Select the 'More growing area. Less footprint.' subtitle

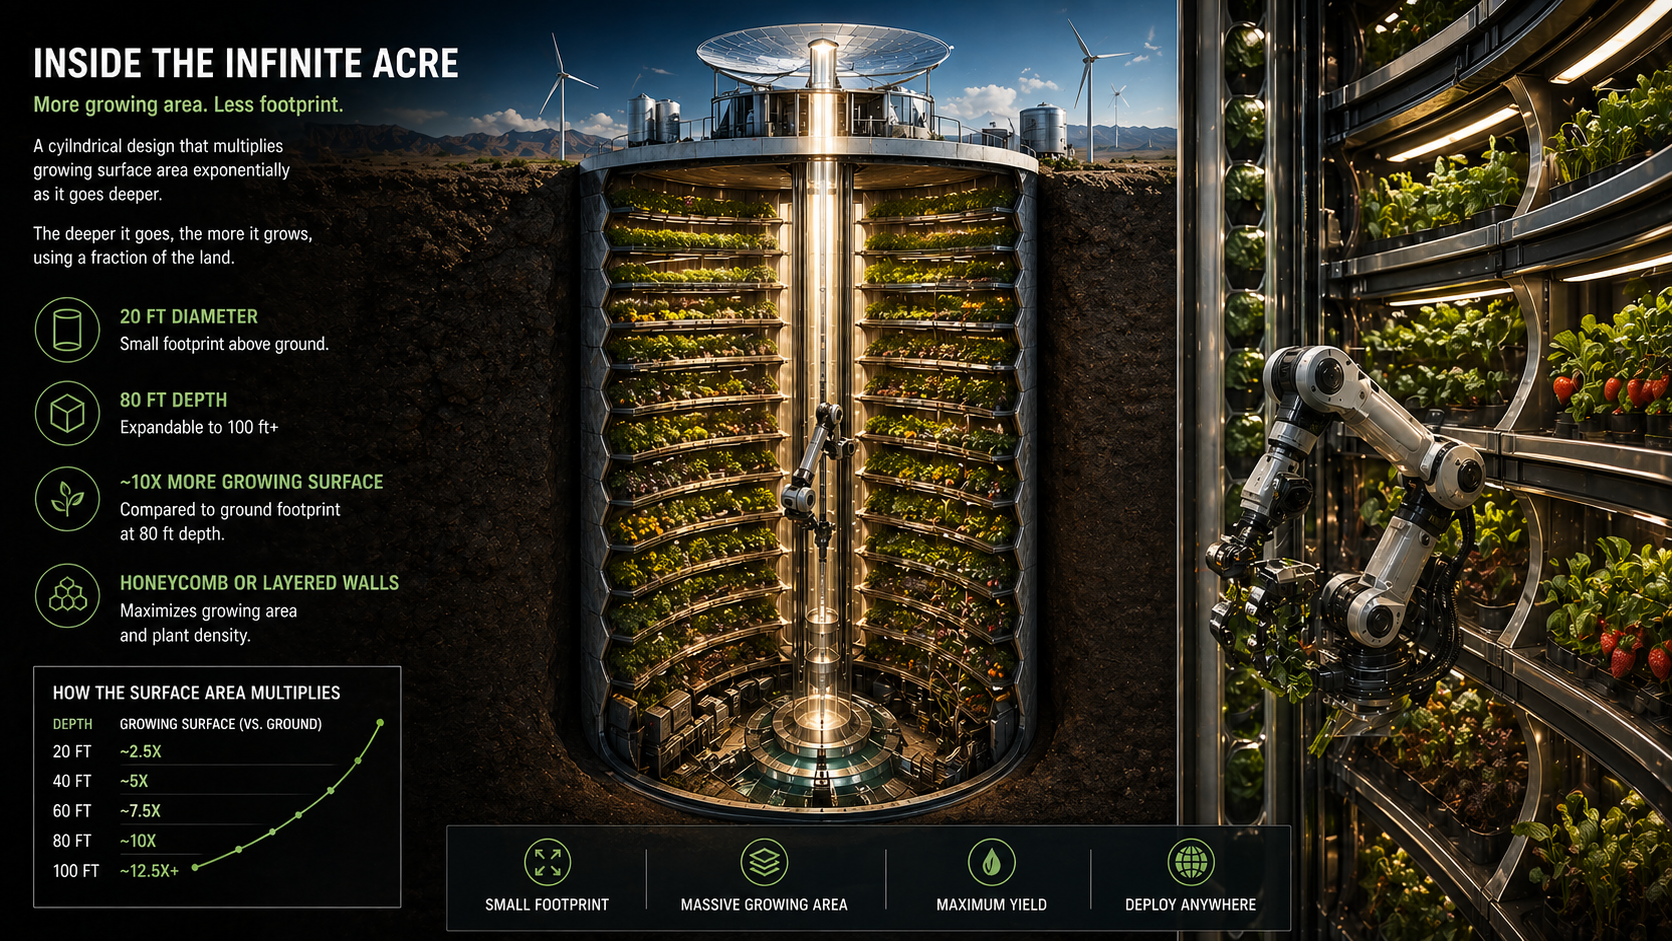point(188,104)
